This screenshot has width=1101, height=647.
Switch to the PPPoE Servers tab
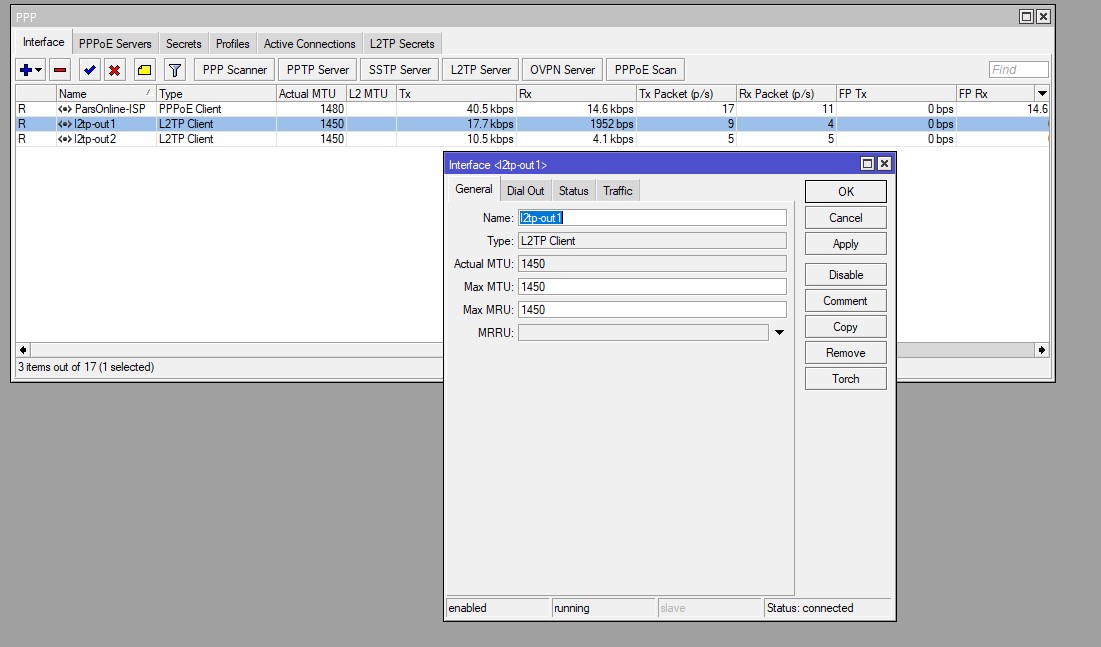(115, 44)
